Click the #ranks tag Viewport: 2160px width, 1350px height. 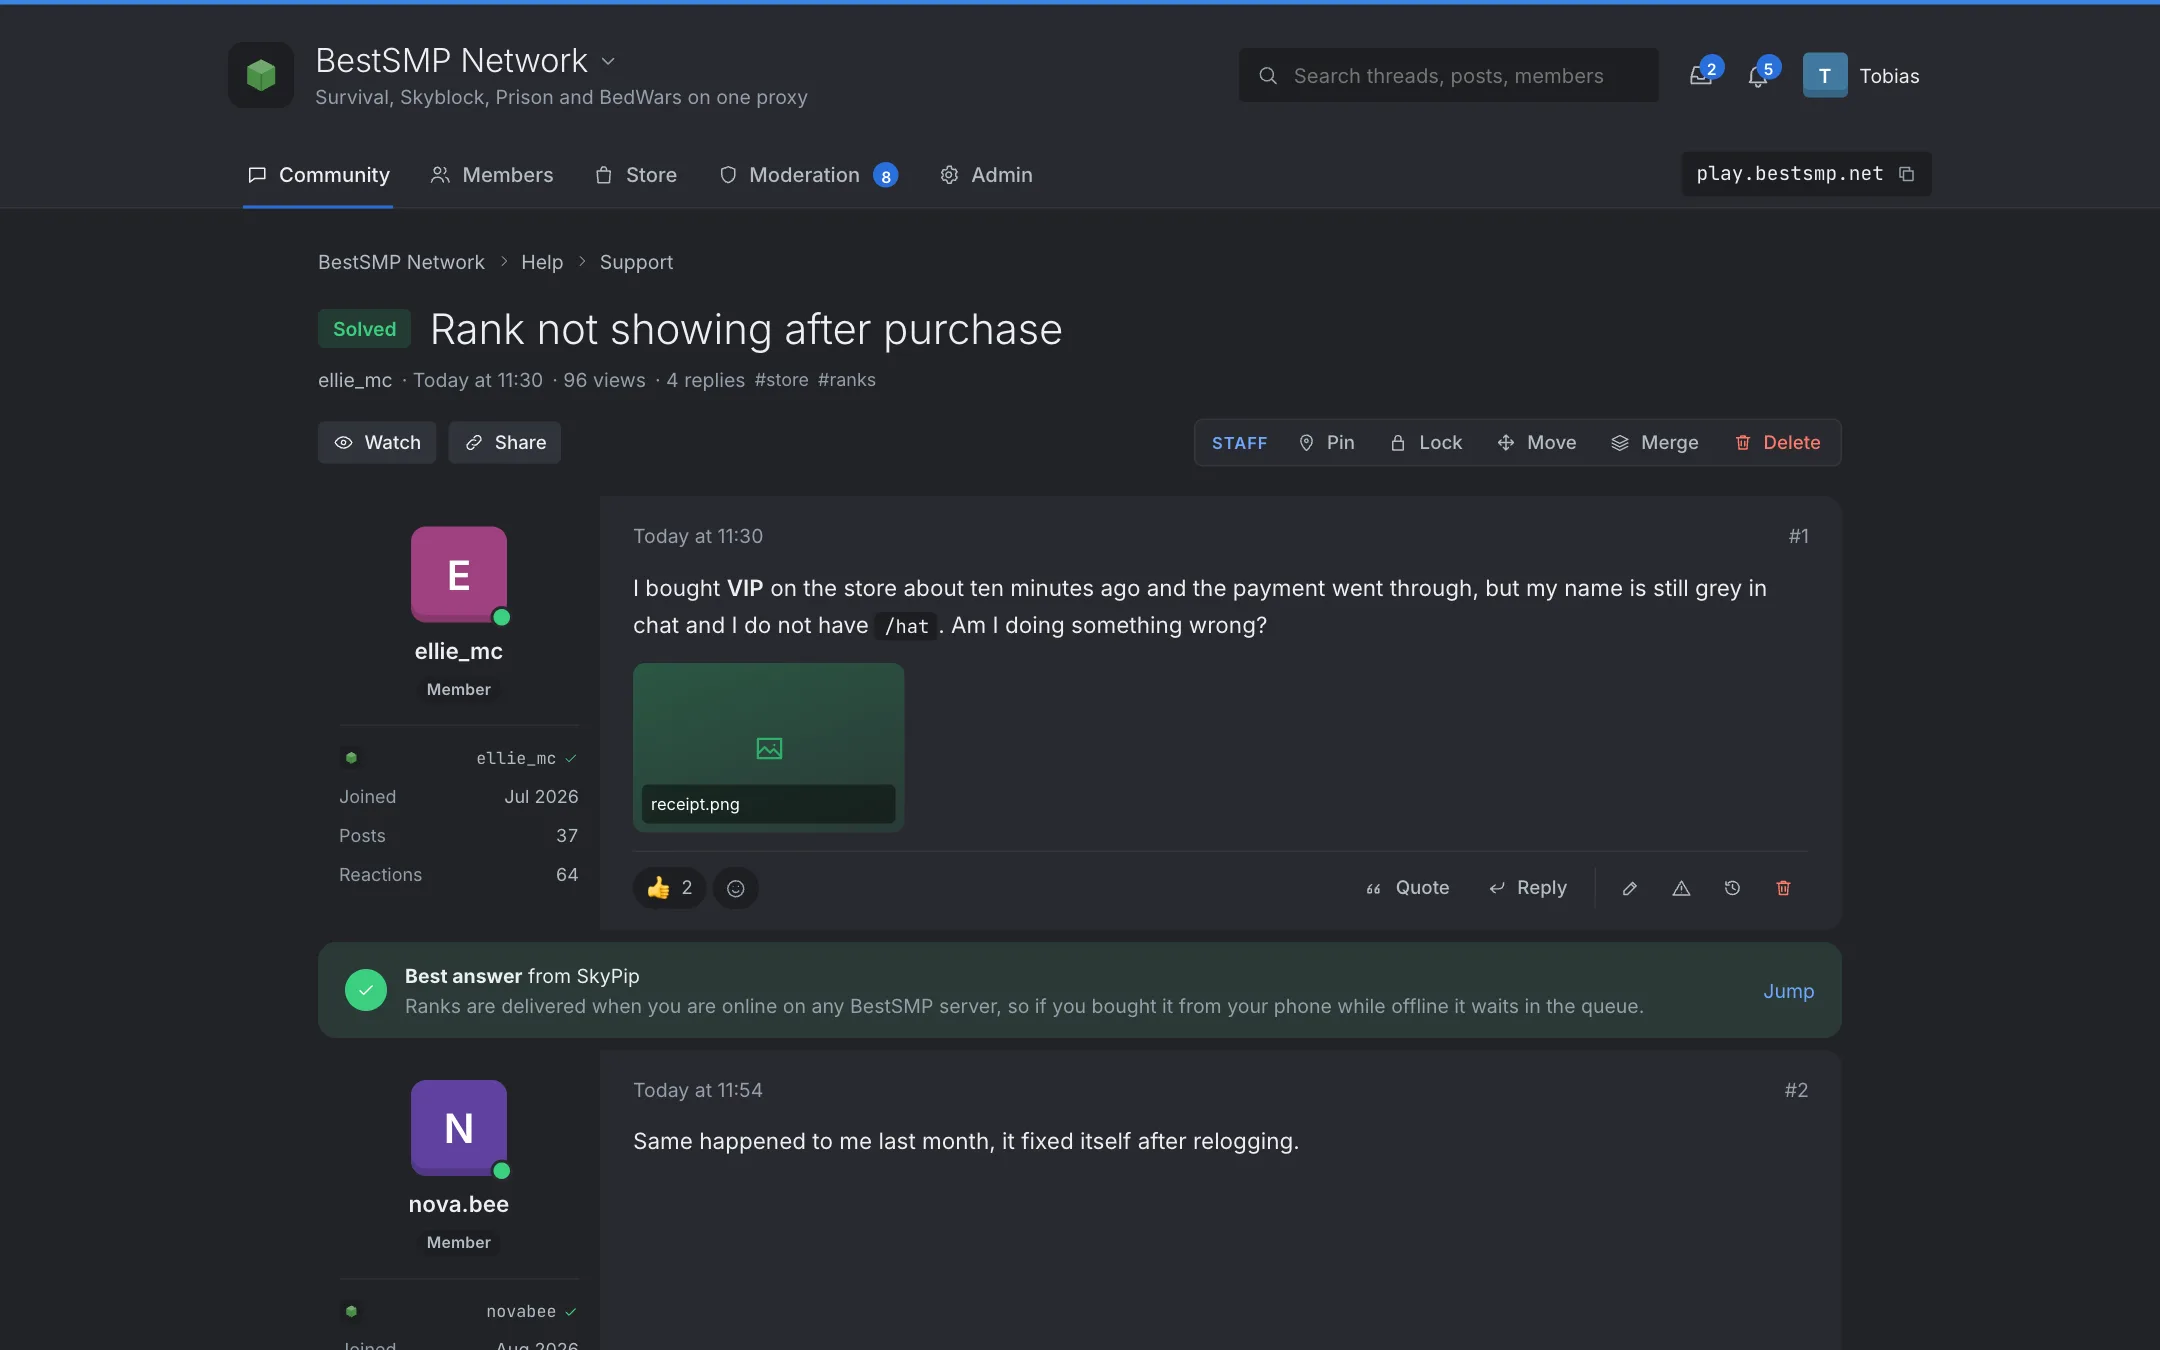point(846,380)
